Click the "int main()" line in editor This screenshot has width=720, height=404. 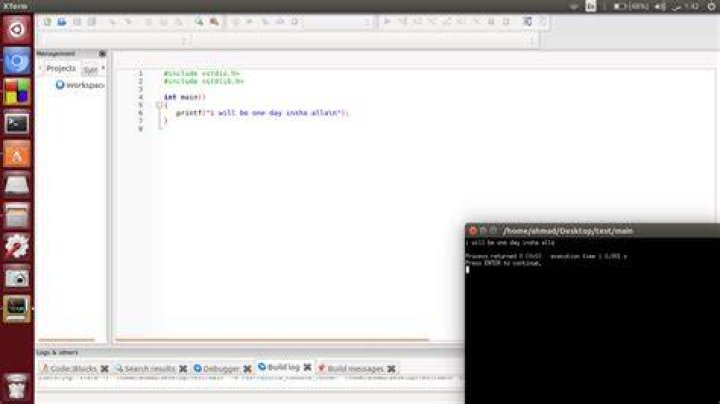pos(185,97)
